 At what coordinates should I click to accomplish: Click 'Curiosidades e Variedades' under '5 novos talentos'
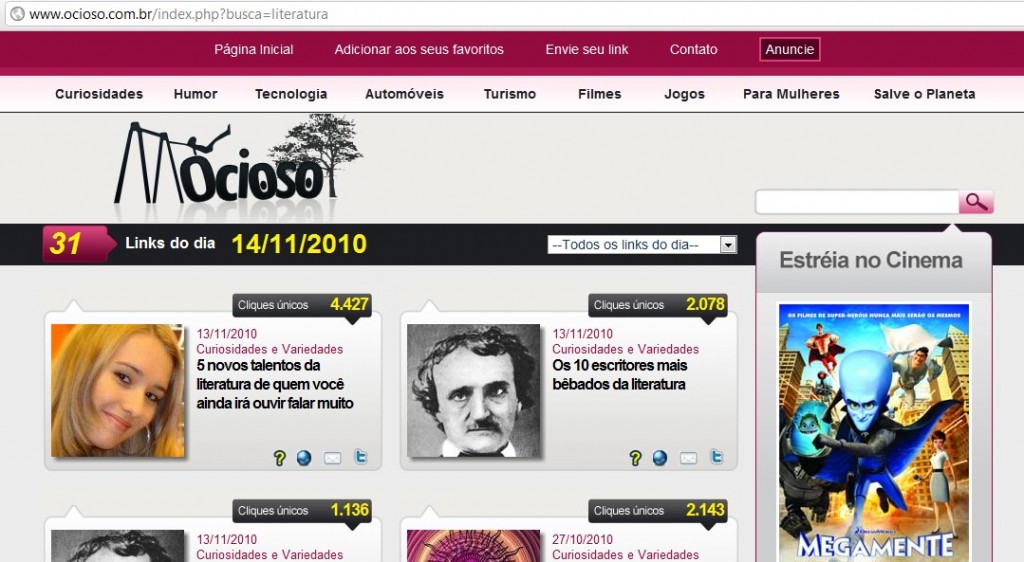[270, 349]
